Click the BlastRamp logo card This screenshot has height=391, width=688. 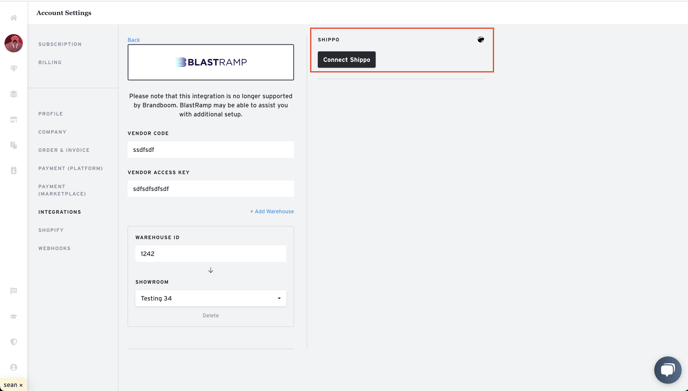point(211,62)
